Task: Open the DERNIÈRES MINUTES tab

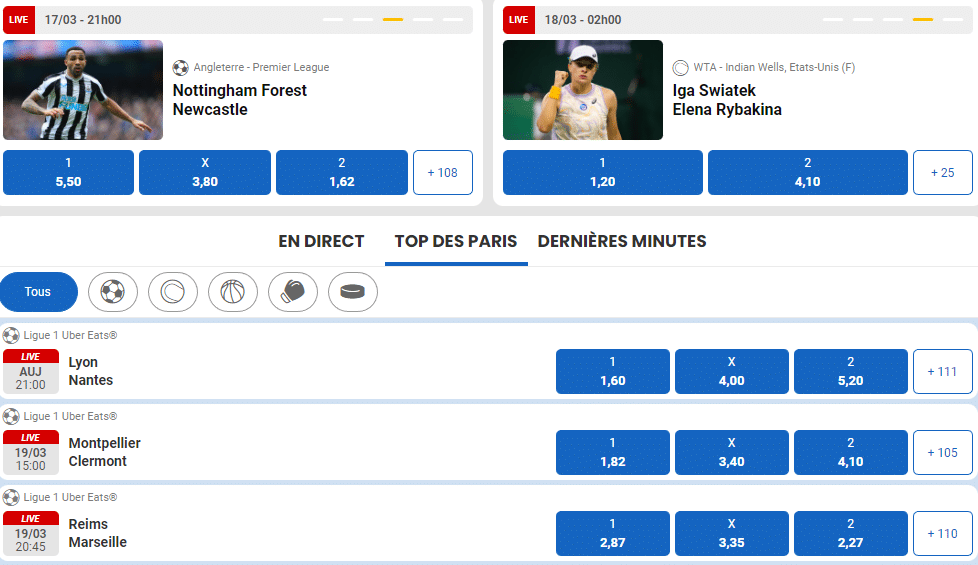Action: pyautogui.click(x=622, y=241)
